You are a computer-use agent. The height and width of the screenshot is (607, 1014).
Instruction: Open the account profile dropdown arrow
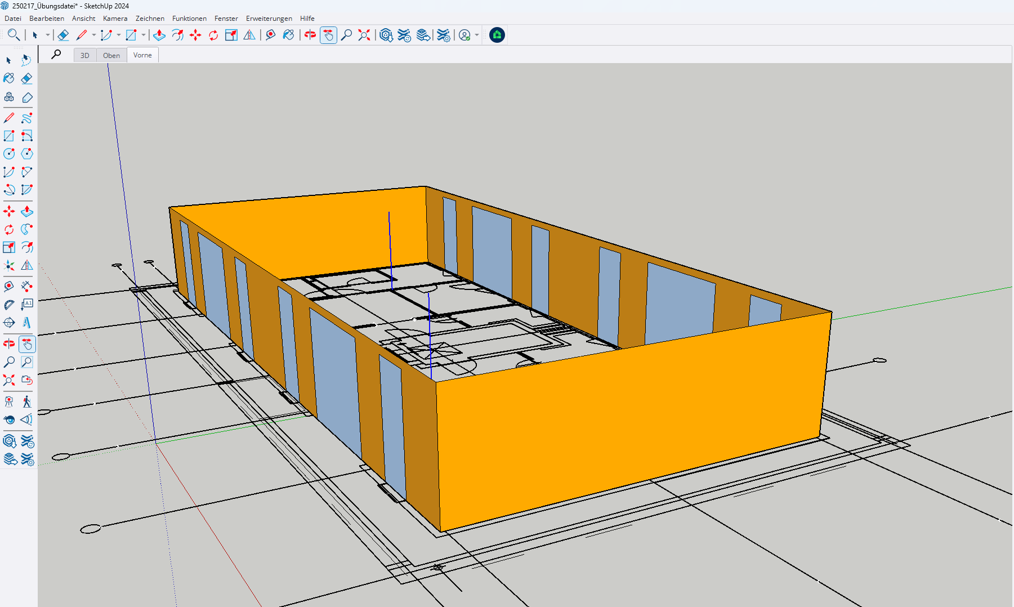pyautogui.click(x=477, y=35)
